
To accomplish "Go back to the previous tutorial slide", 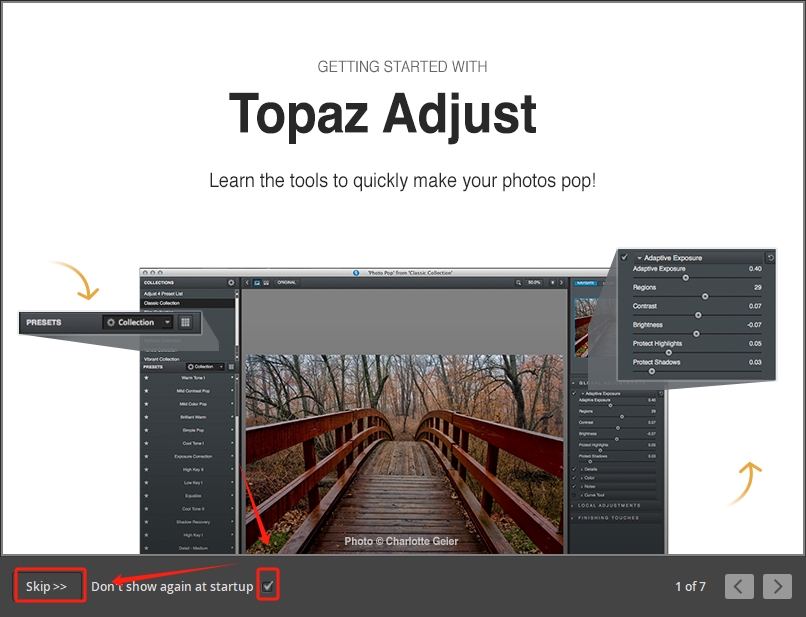I will [x=739, y=586].
